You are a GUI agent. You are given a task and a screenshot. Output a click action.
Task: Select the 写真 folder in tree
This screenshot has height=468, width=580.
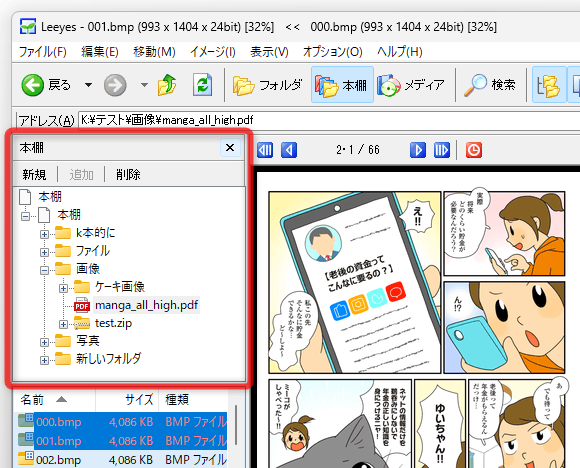coord(88,341)
